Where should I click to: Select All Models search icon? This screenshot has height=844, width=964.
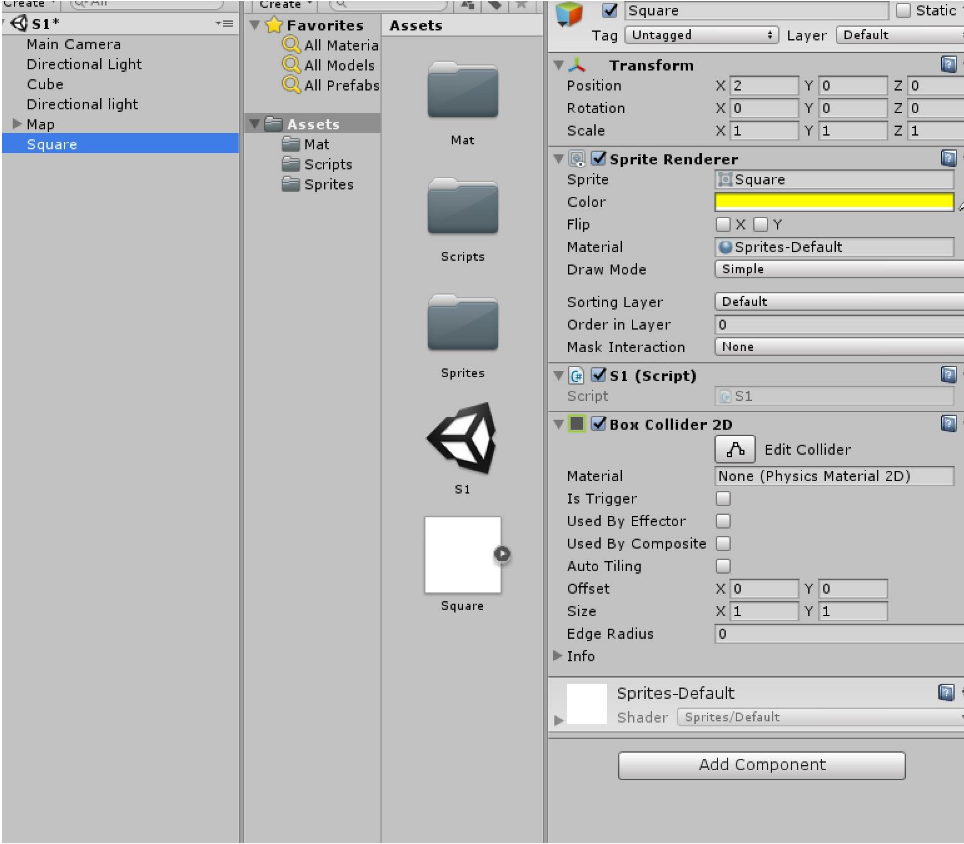pyautogui.click(x=291, y=65)
